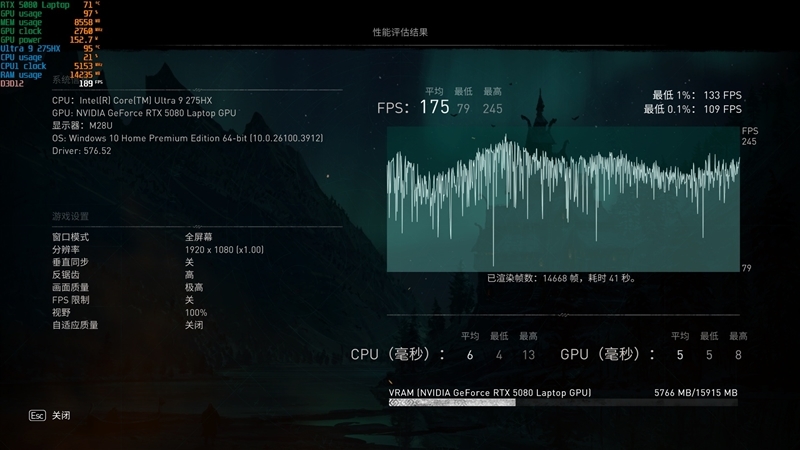This screenshot has width=800, height=450.
Task: Click the 关闭 adaptive quality value
Action: point(194,325)
